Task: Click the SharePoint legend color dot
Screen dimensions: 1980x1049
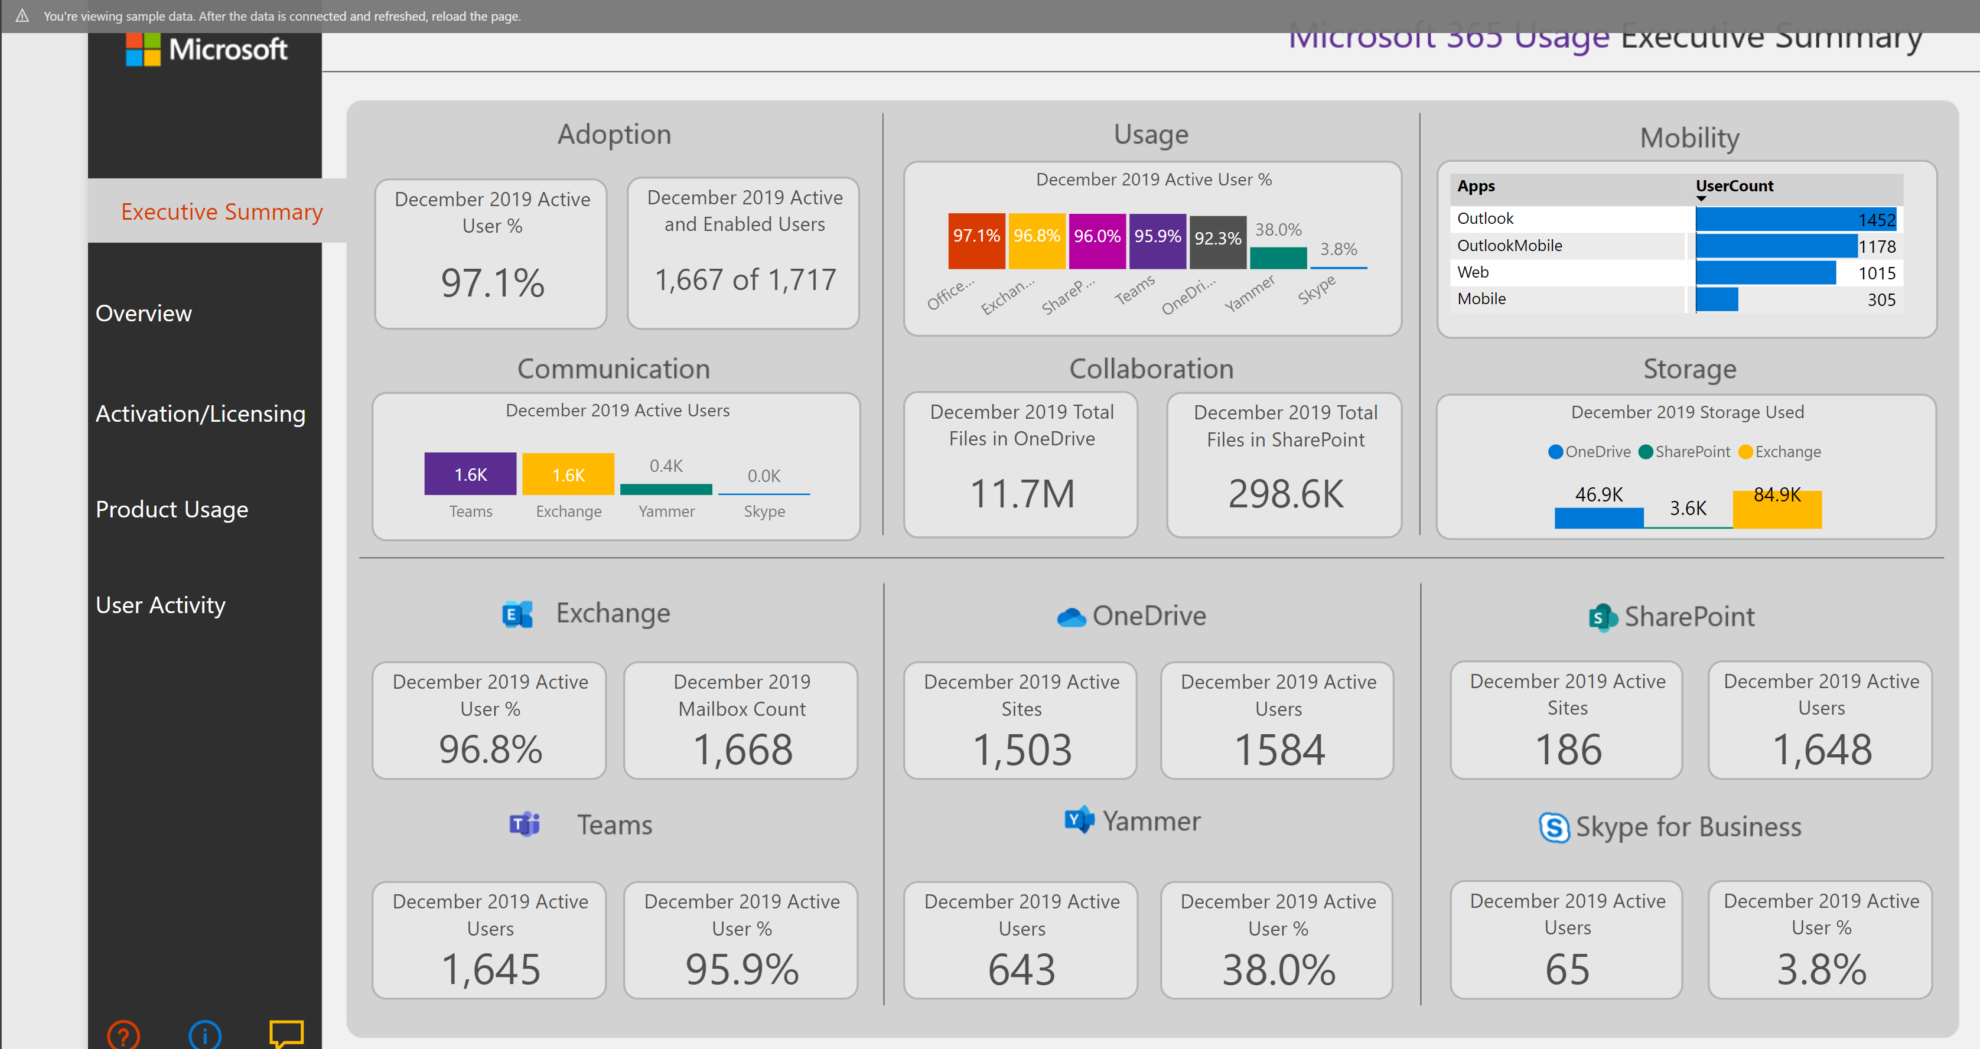Action: 1644,452
